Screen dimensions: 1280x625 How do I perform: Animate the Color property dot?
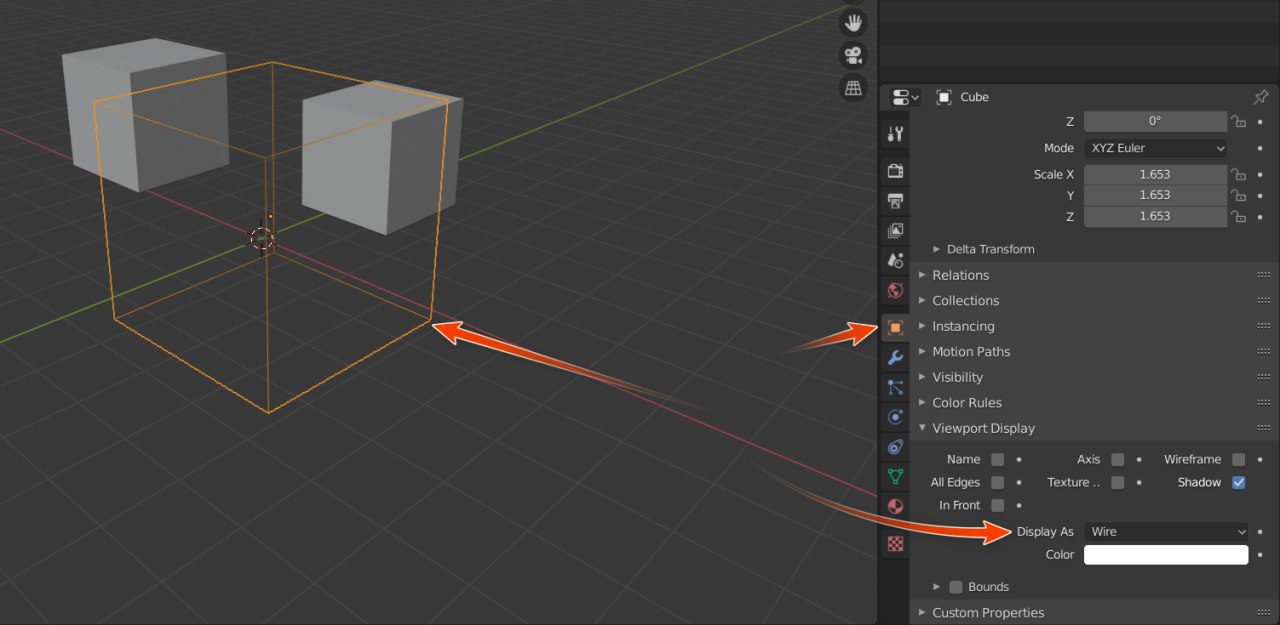(x=1260, y=554)
